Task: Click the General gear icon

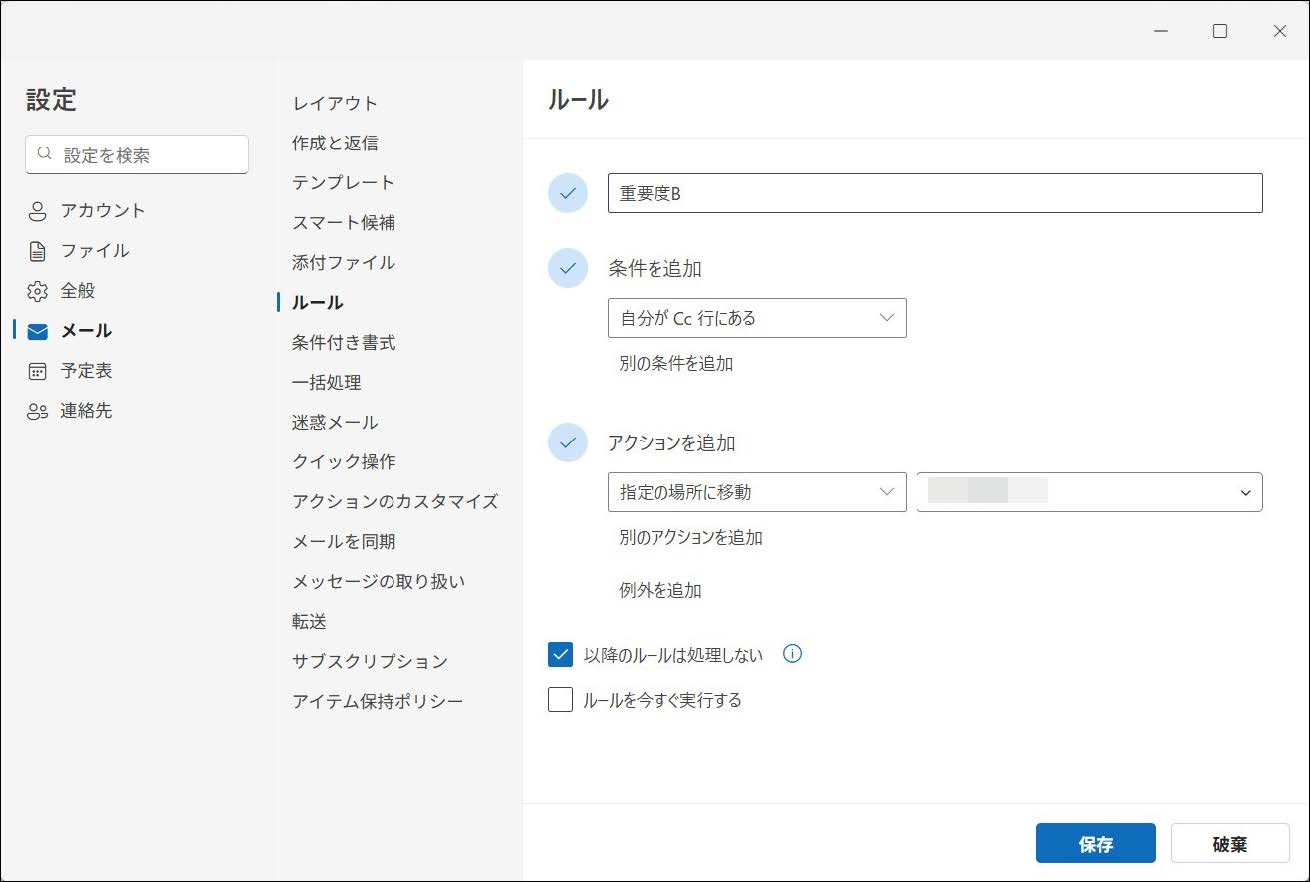Action: (38, 291)
